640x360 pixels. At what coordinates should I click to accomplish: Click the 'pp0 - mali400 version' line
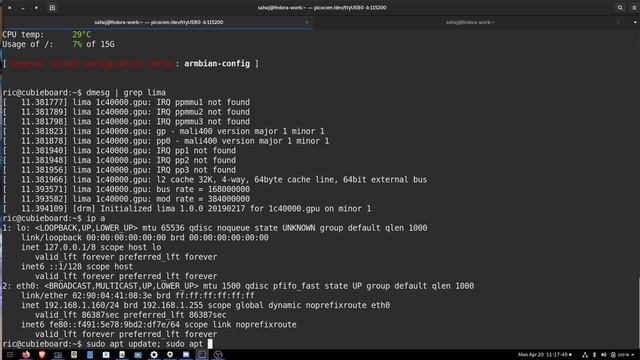pos(166,141)
